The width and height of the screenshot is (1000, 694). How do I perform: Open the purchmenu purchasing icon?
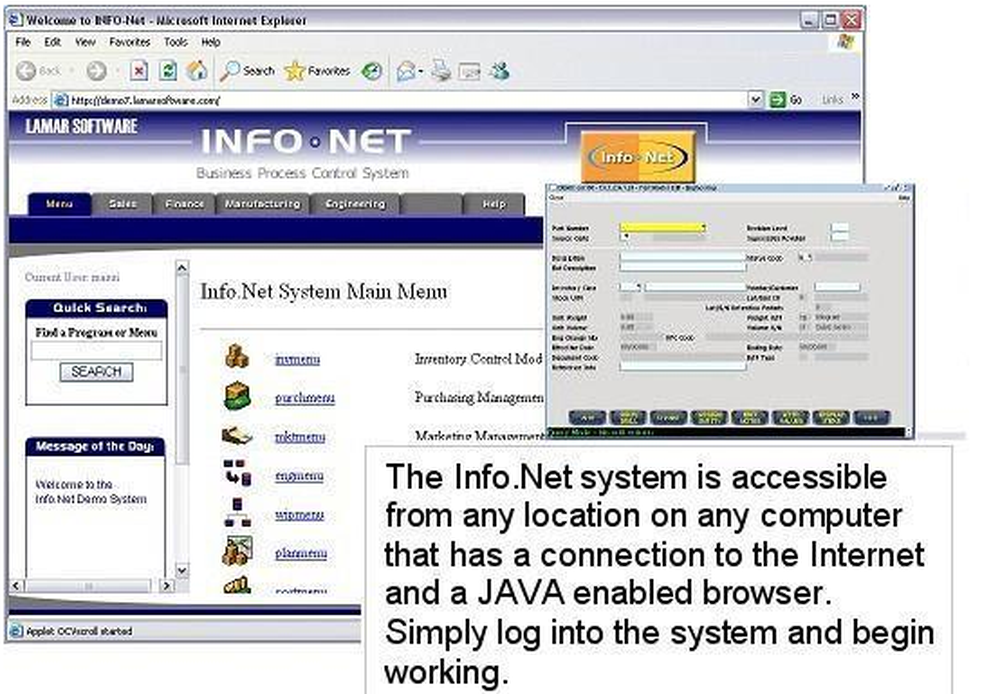236,396
